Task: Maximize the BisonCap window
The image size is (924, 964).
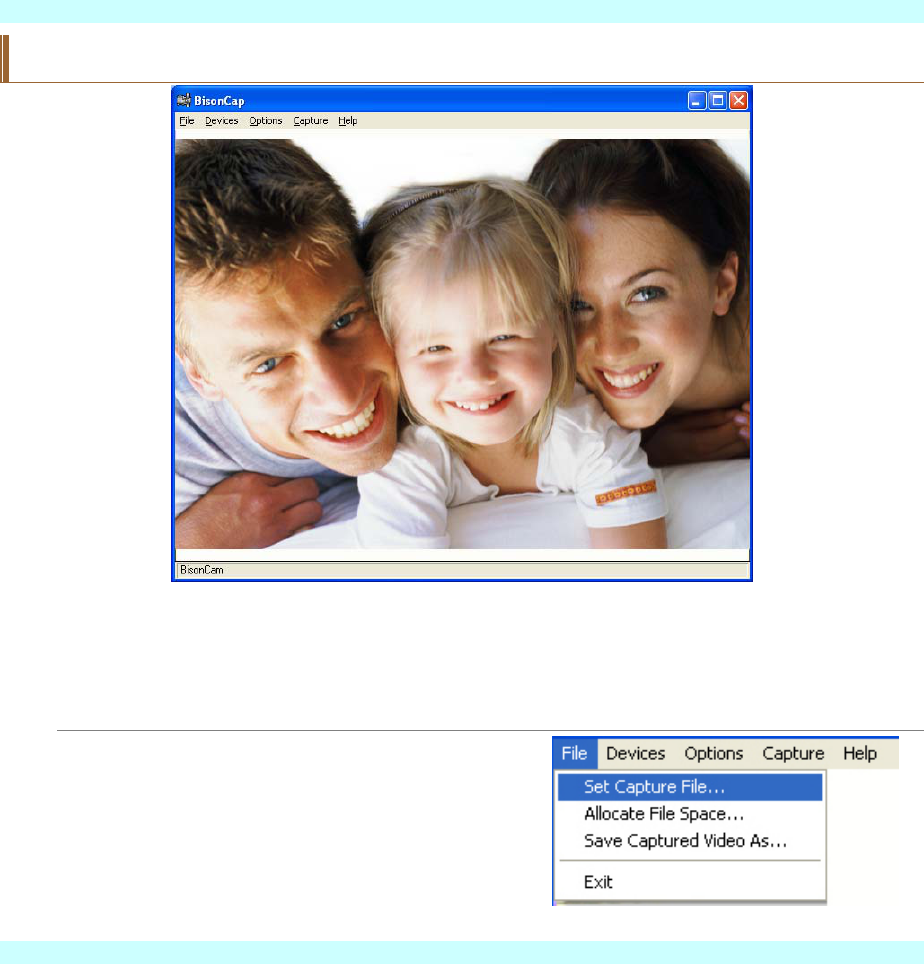Action: (x=717, y=100)
